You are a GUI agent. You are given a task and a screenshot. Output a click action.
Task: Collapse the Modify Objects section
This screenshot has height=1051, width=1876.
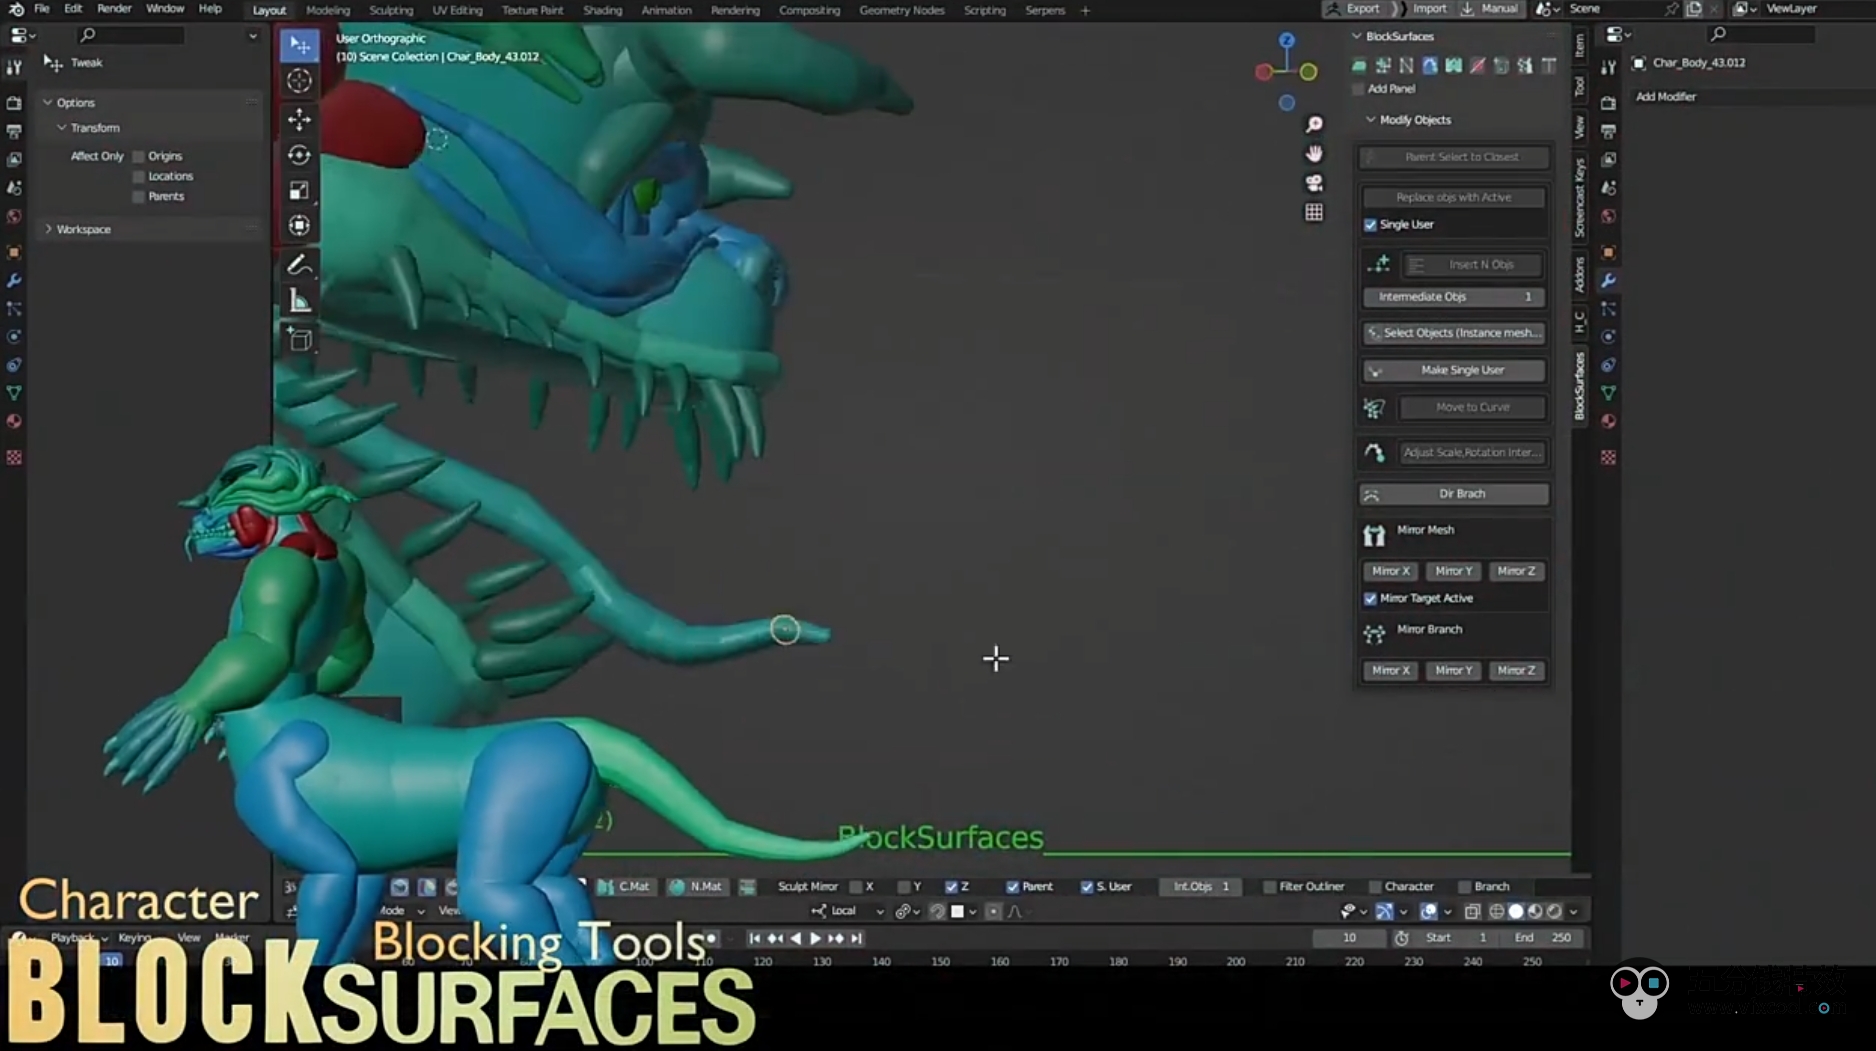tap(1370, 120)
